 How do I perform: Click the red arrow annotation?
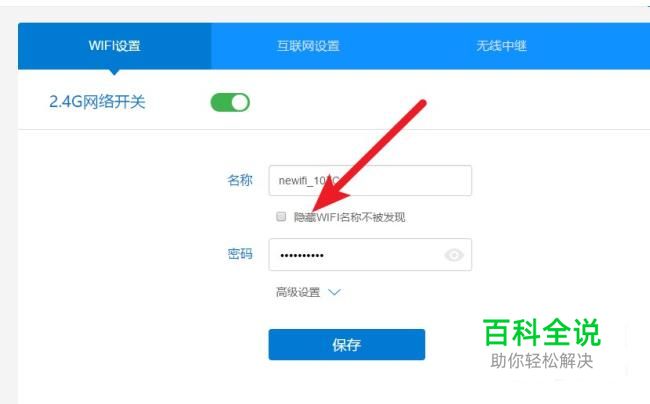tap(368, 156)
